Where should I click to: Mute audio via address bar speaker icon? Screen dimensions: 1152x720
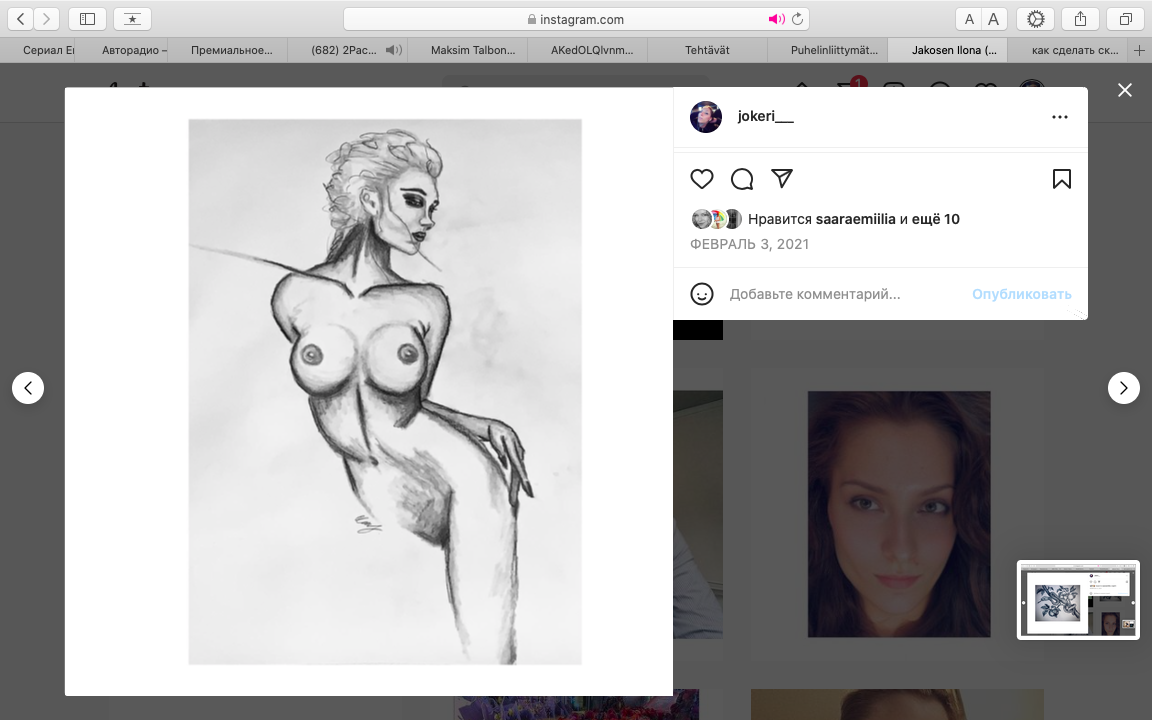pos(776,19)
